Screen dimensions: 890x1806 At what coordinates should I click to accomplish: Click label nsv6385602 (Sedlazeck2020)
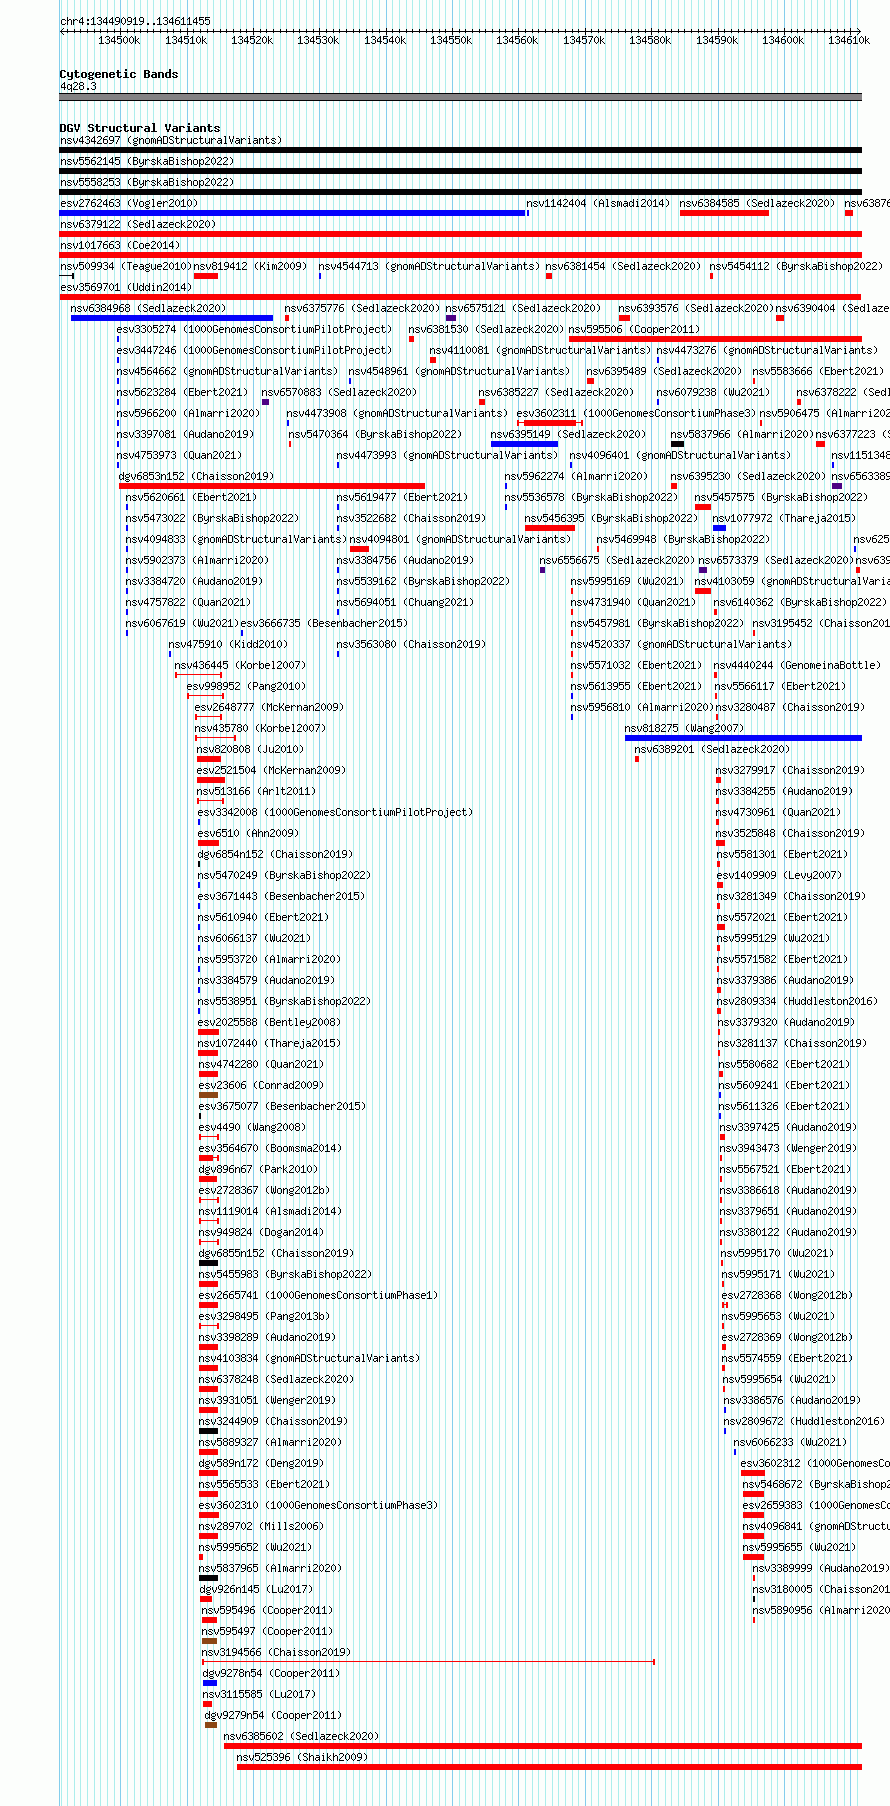(302, 1736)
